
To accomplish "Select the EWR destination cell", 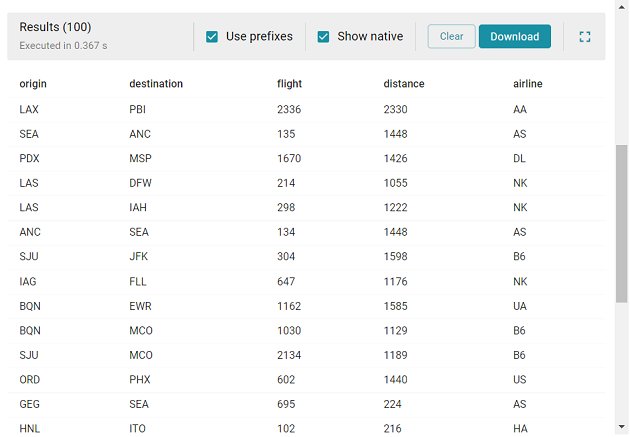I will click(140, 306).
